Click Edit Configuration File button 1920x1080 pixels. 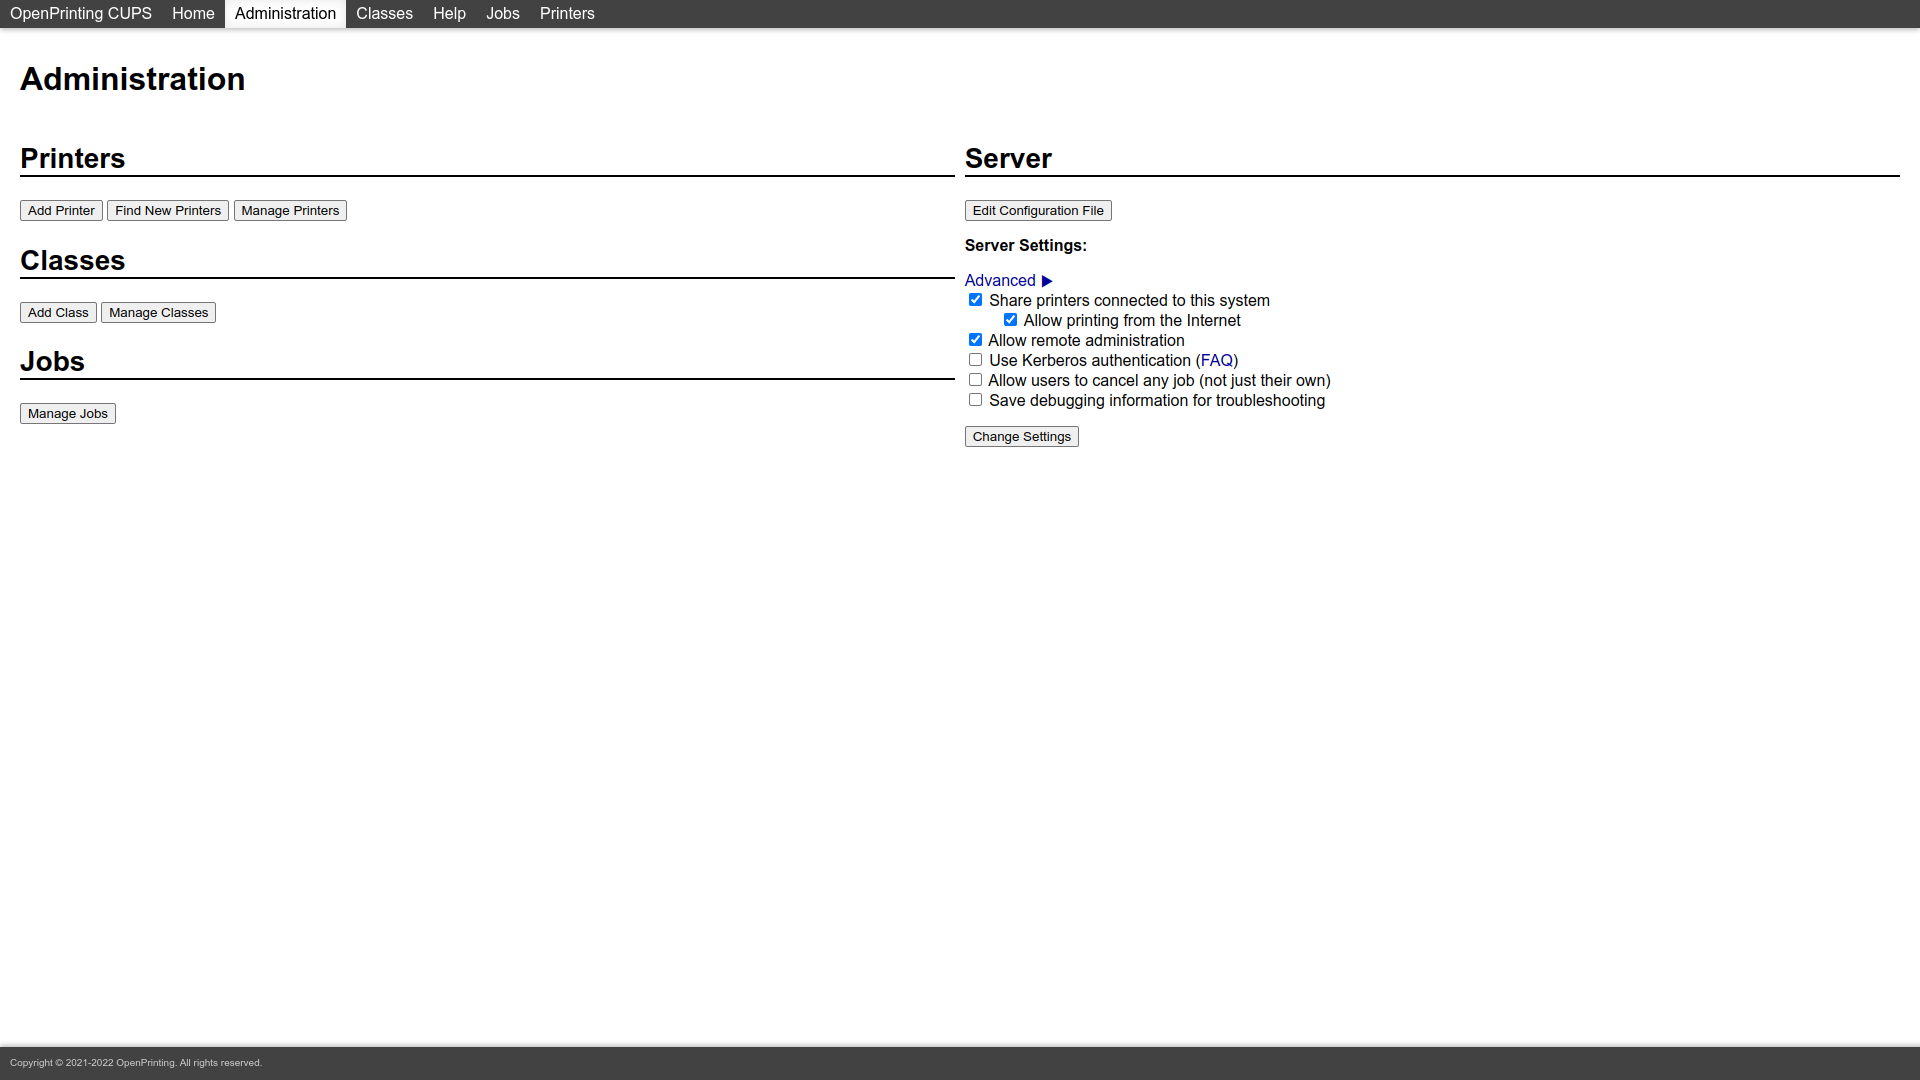click(x=1037, y=211)
